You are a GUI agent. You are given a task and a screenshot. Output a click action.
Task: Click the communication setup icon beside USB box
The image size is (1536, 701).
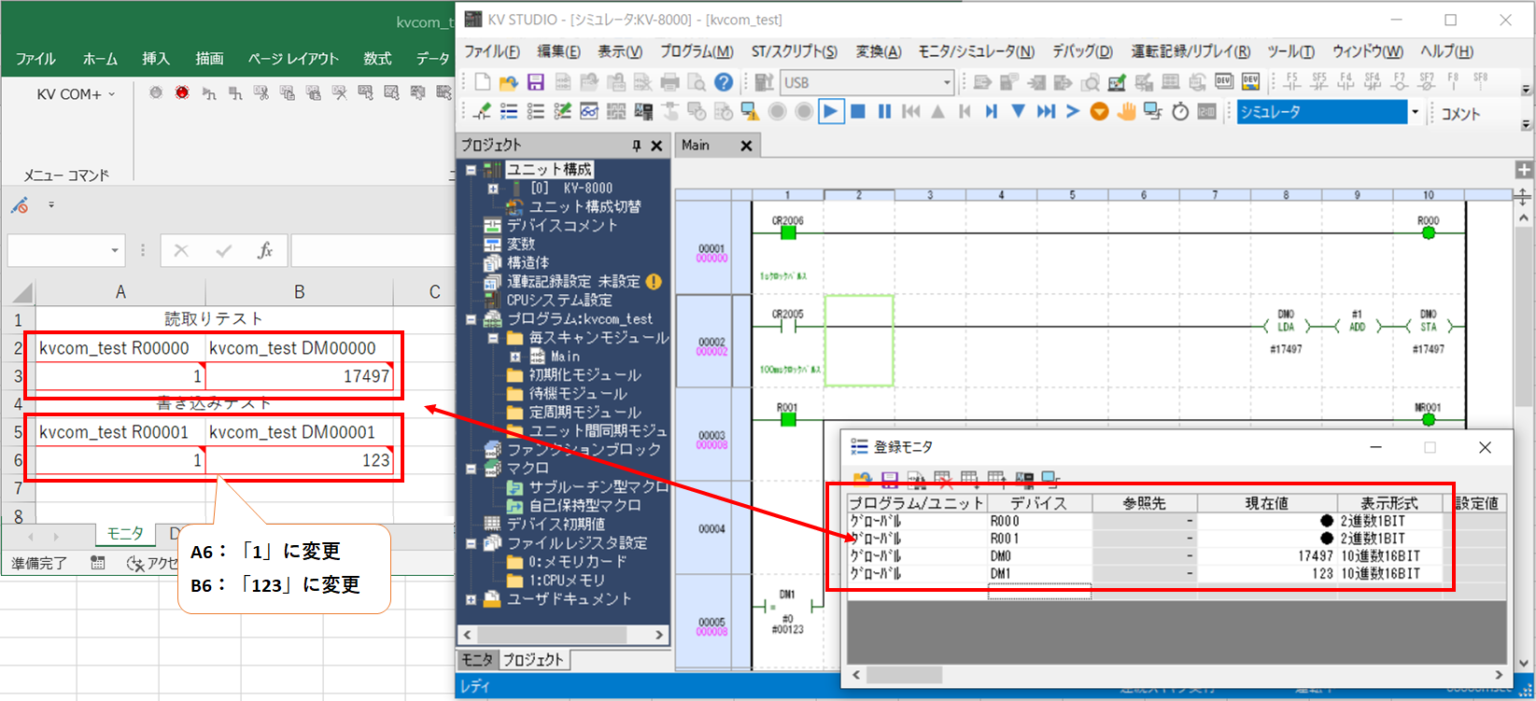point(764,81)
